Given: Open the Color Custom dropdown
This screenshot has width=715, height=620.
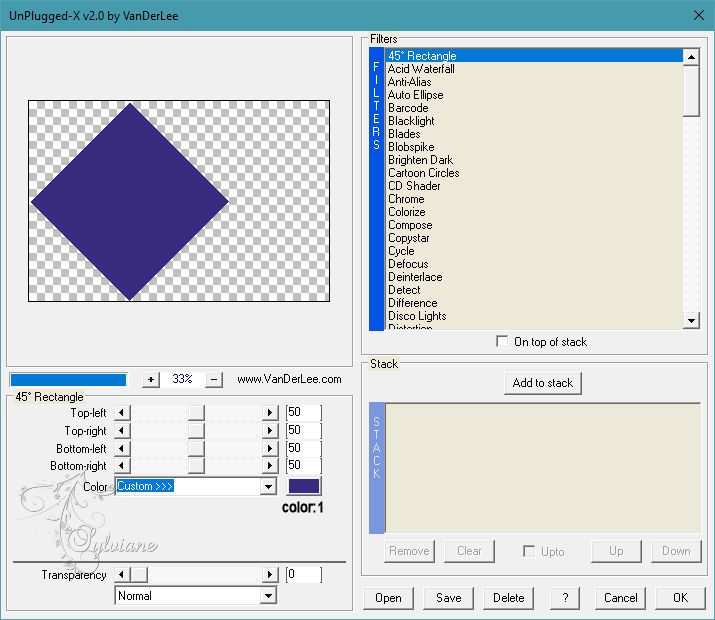Looking at the screenshot, I should pos(269,486).
